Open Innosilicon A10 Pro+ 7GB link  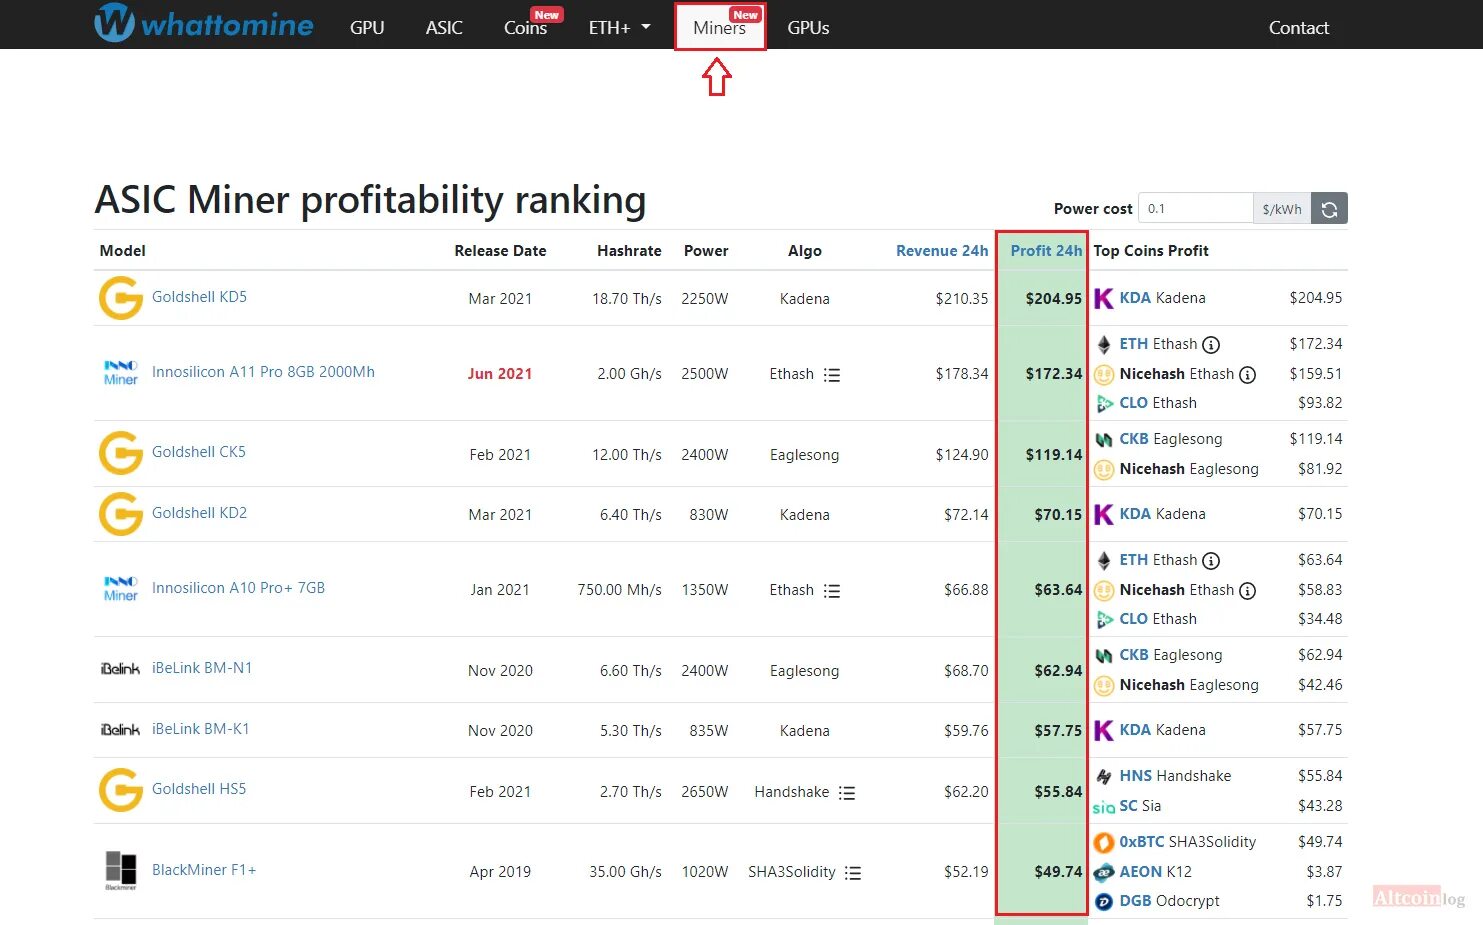(x=238, y=588)
